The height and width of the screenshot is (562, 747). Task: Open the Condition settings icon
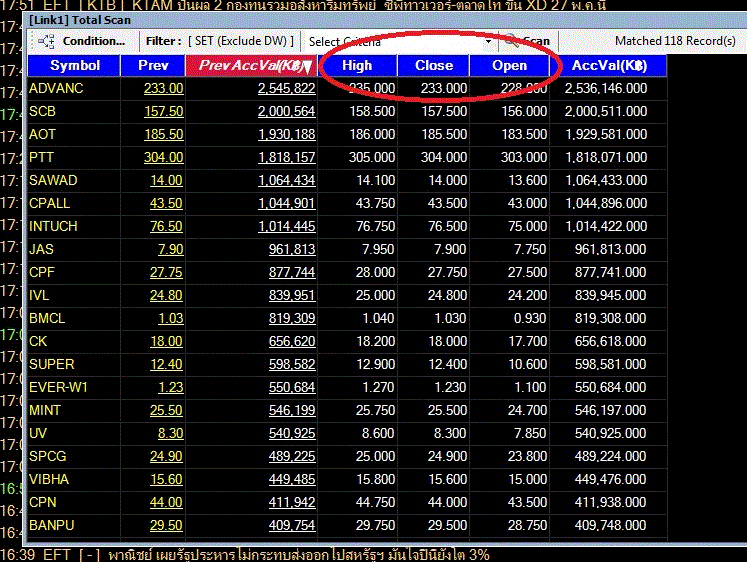coord(46,41)
